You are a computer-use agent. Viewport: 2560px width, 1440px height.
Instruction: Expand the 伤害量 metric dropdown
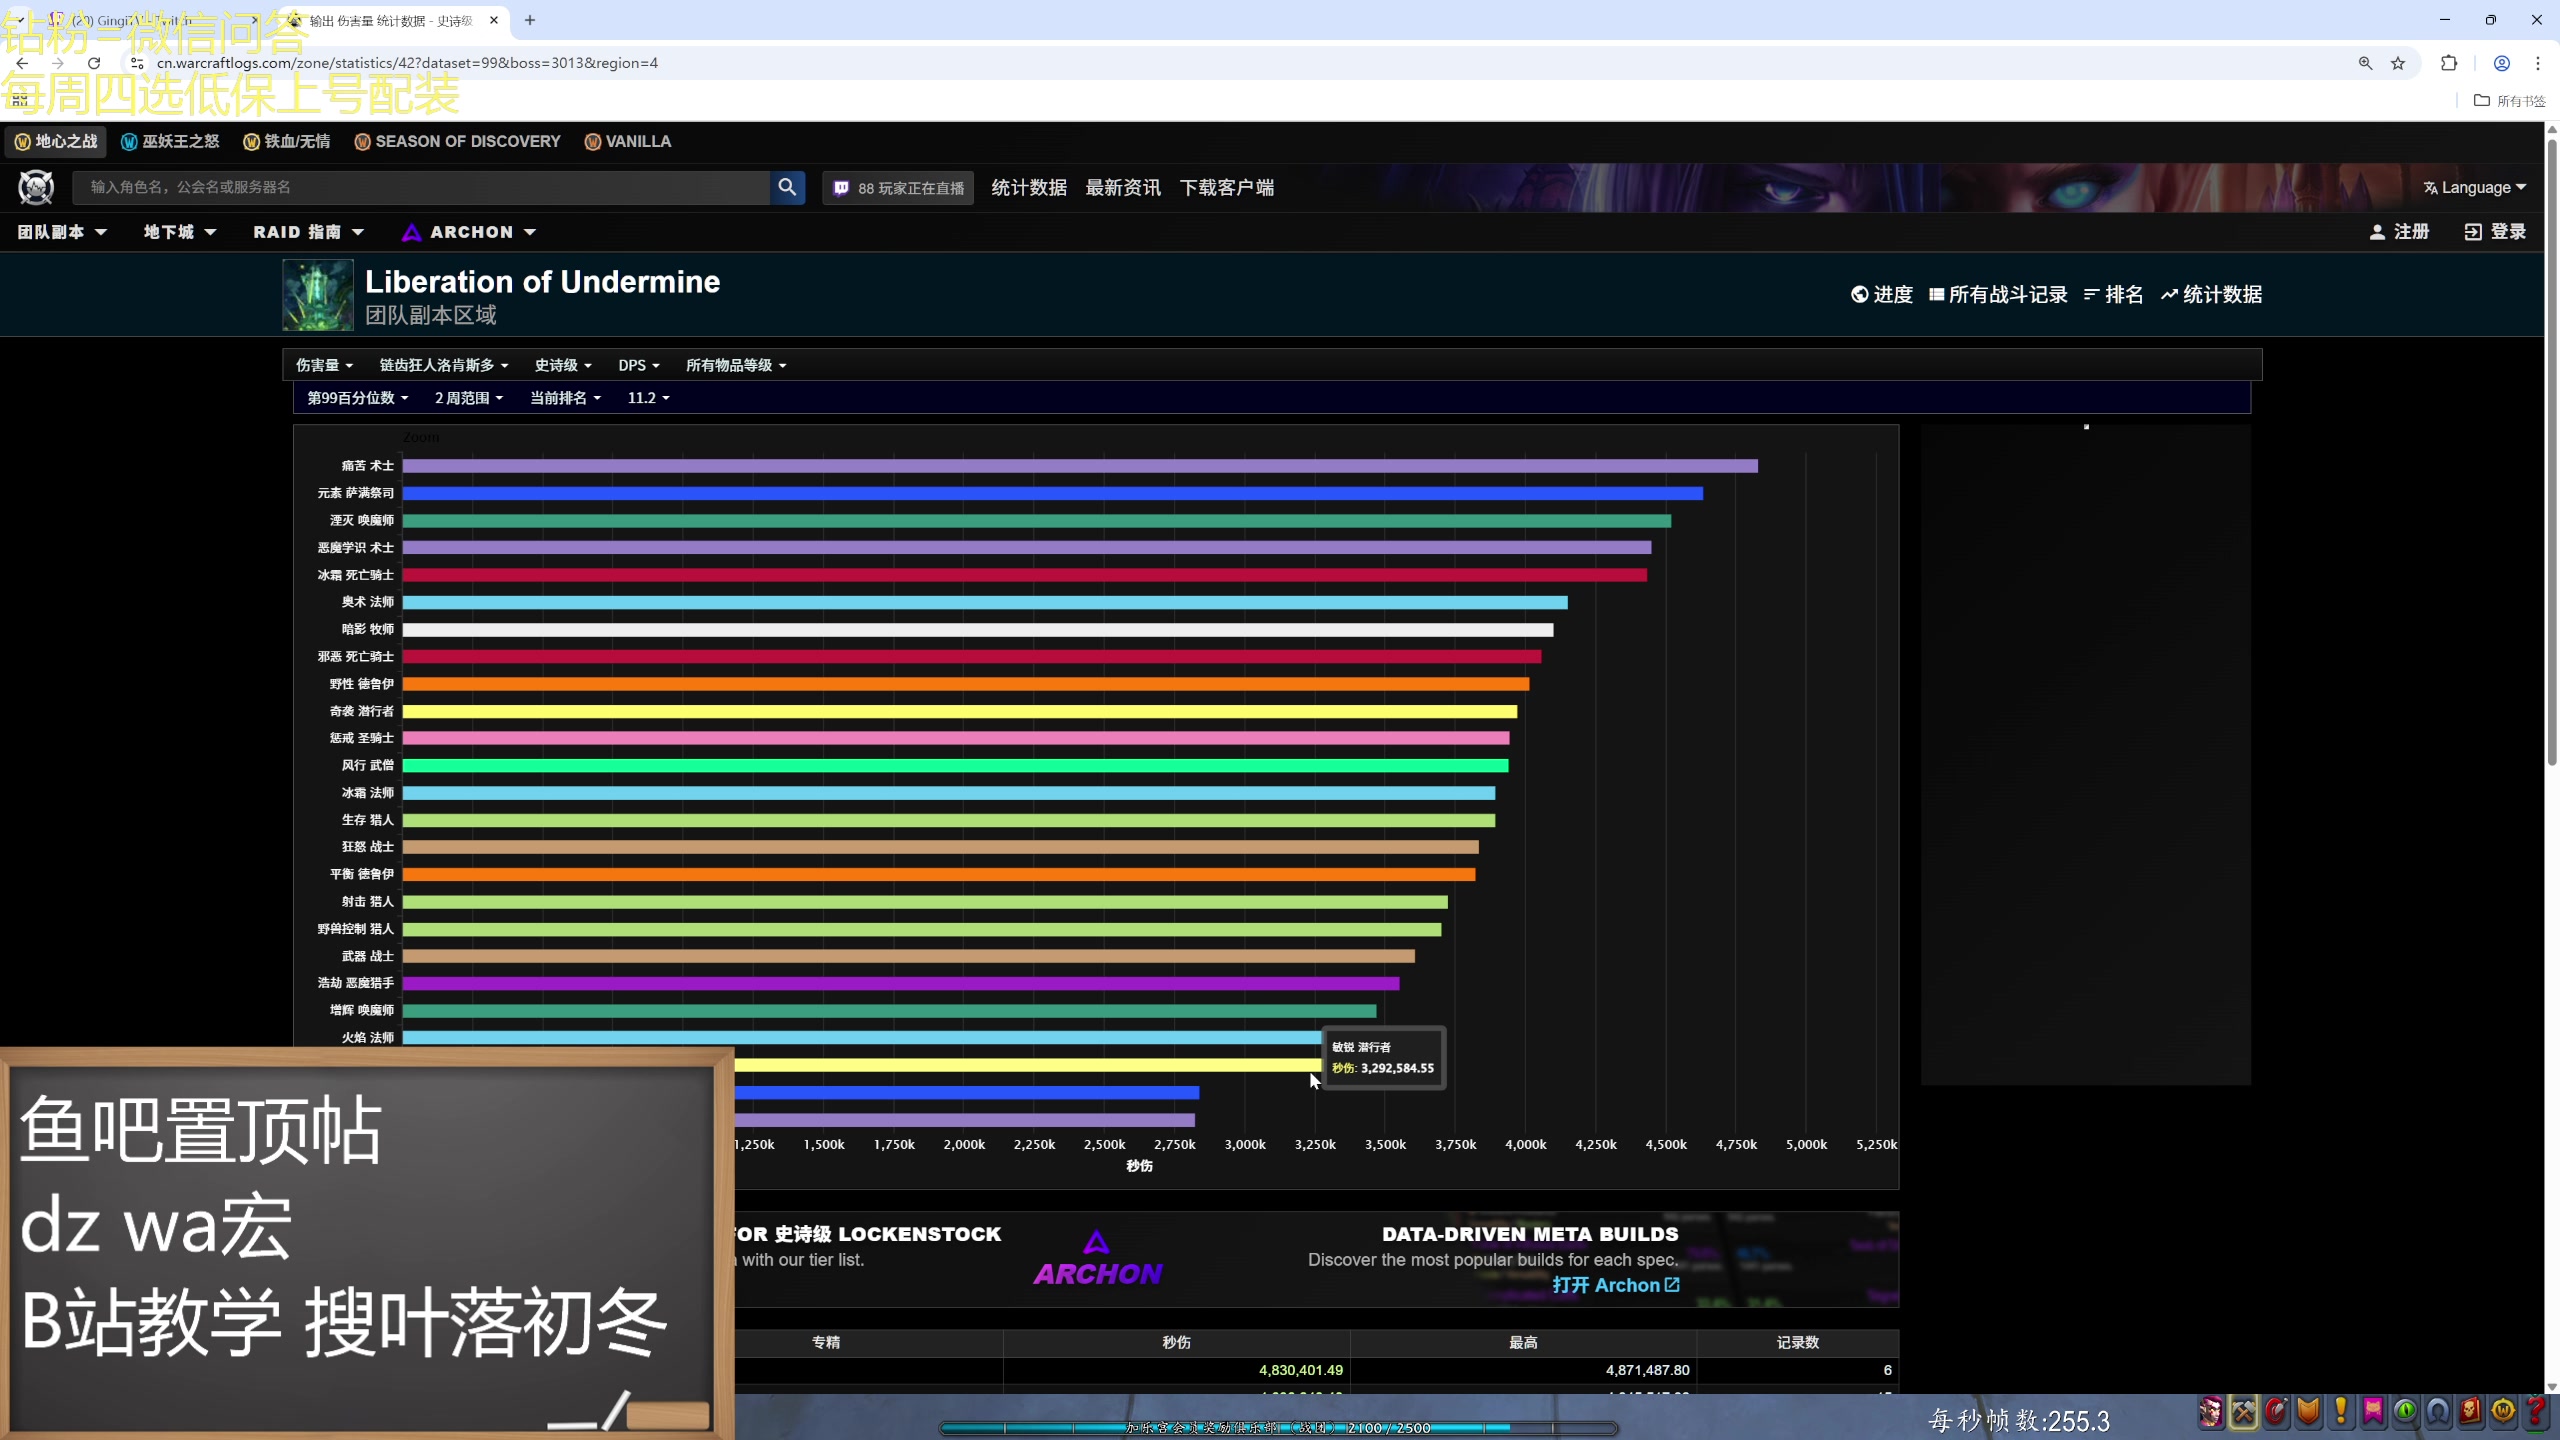tap(324, 365)
